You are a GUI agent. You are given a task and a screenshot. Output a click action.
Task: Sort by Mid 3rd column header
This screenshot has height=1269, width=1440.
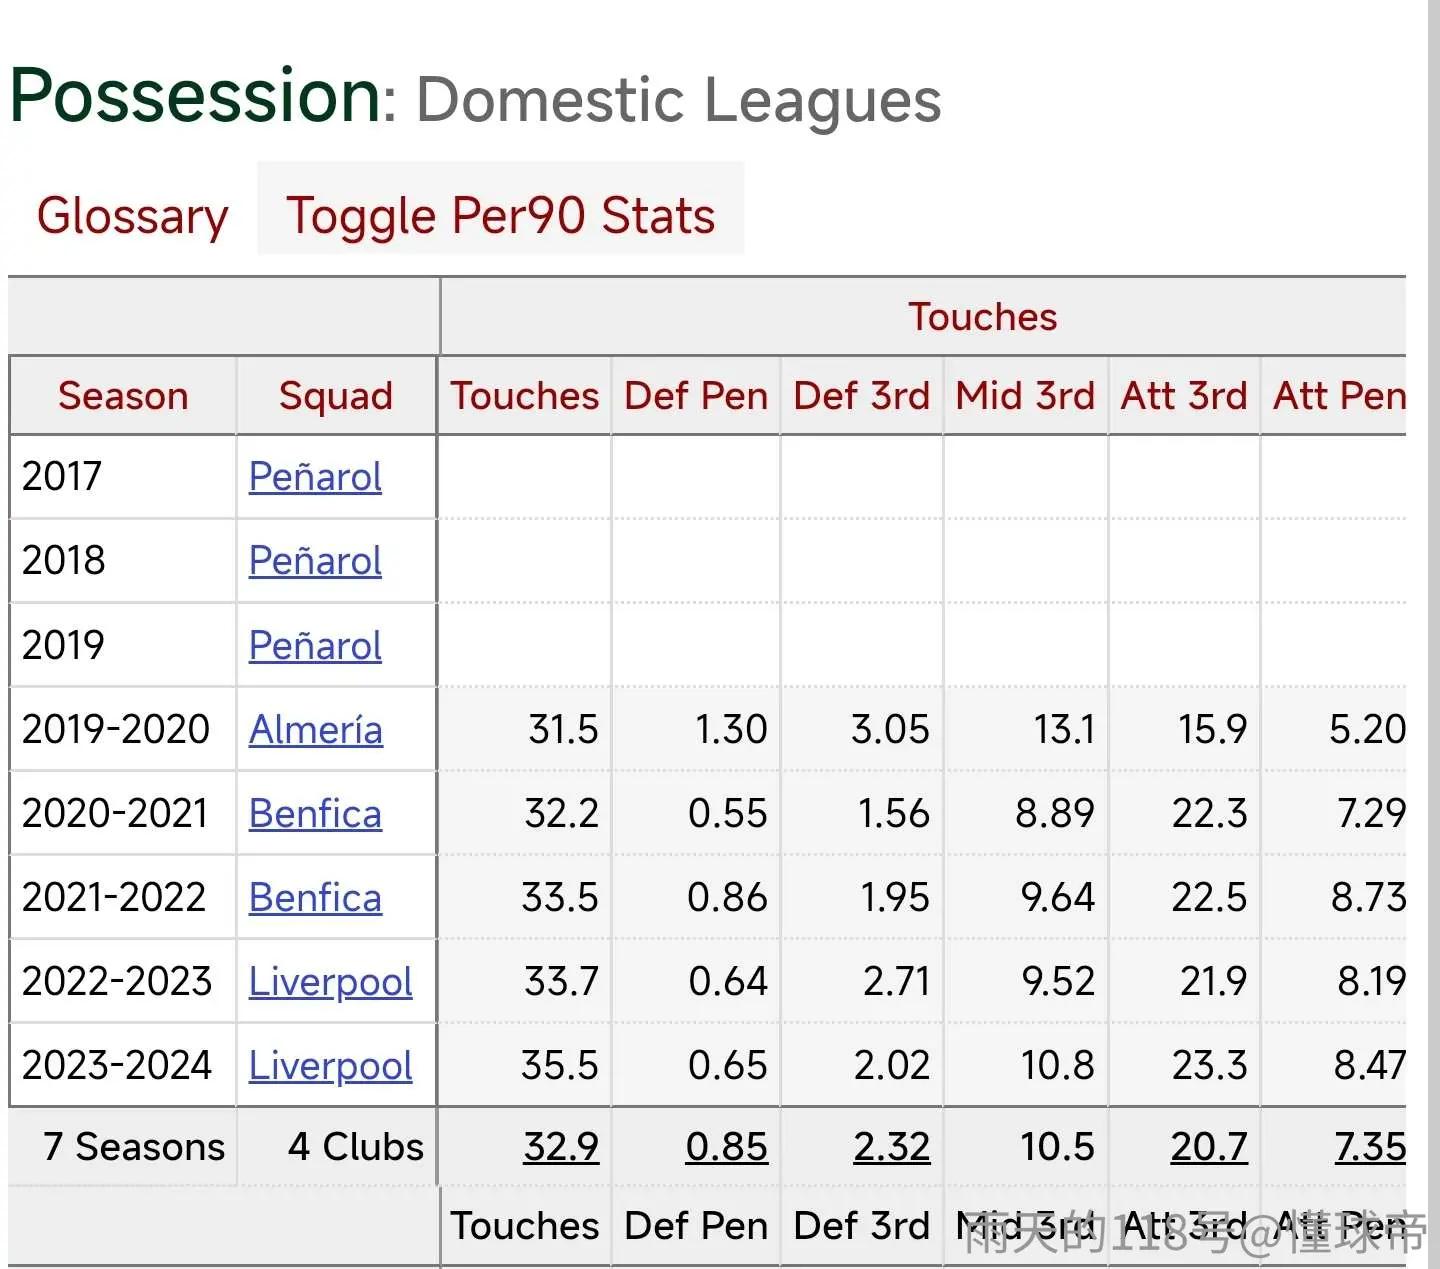(1025, 396)
